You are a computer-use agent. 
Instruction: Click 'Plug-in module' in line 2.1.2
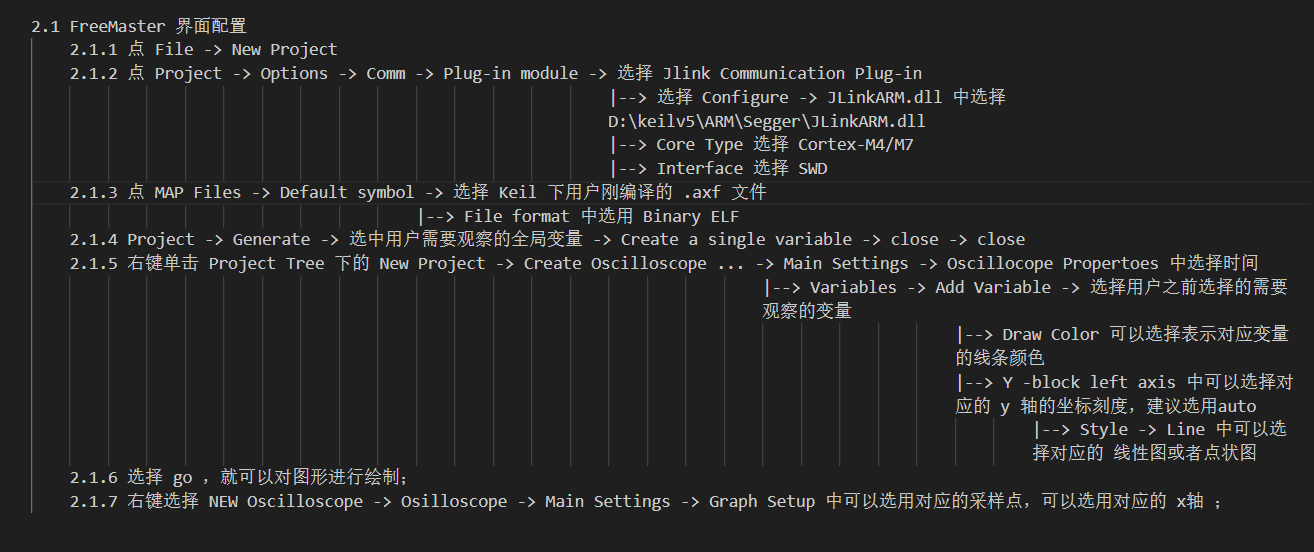click(x=511, y=73)
